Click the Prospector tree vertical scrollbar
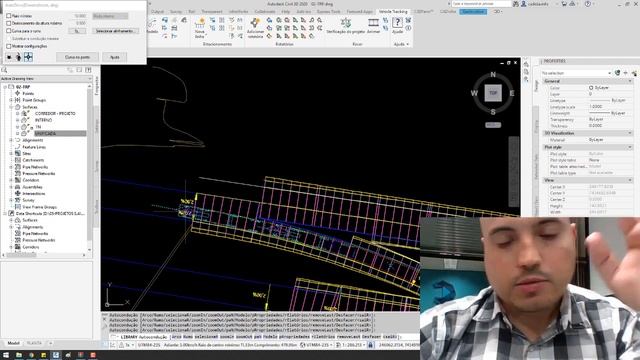The width and height of the screenshot is (640, 360). (x=89, y=163)
